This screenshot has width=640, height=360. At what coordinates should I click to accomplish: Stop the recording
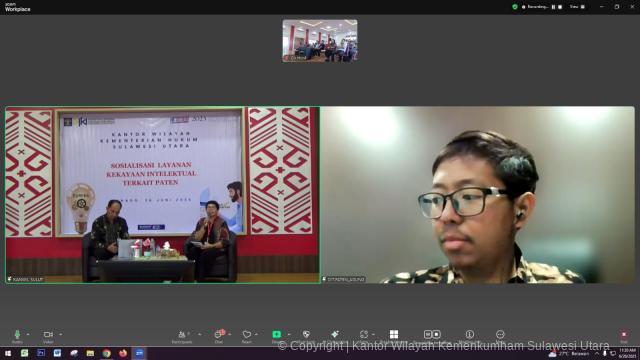pos(560,7)
